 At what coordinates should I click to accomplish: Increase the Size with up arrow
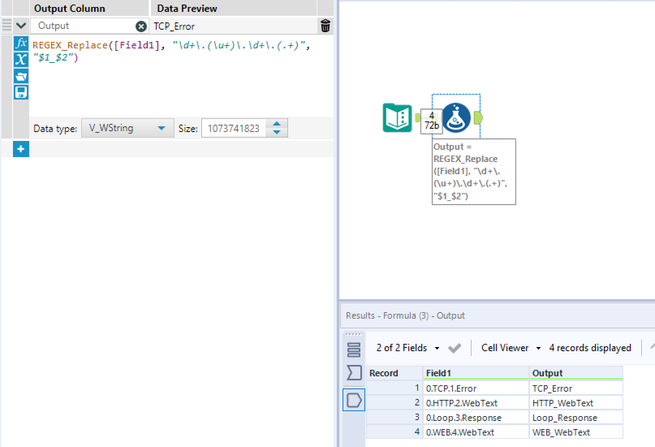click(277, 124)
